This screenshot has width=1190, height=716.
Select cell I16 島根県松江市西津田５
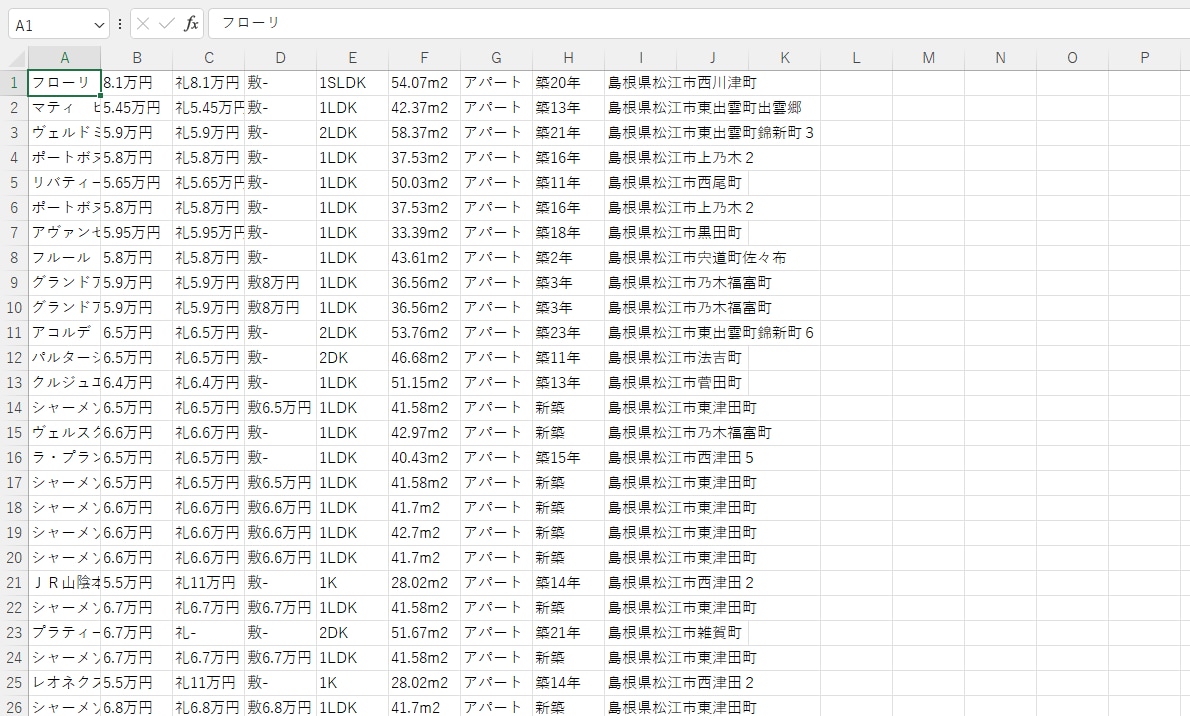(x=641, y=458)
